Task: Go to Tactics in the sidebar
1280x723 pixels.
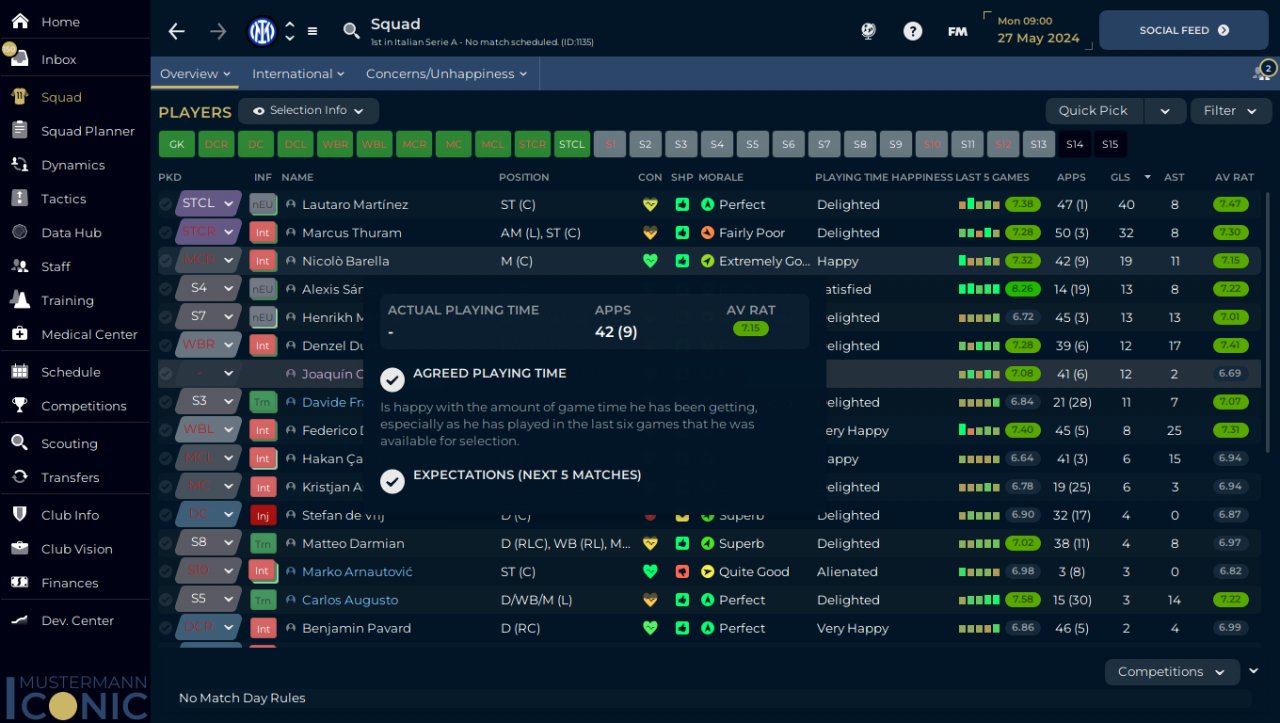Action: click(63, 199)
